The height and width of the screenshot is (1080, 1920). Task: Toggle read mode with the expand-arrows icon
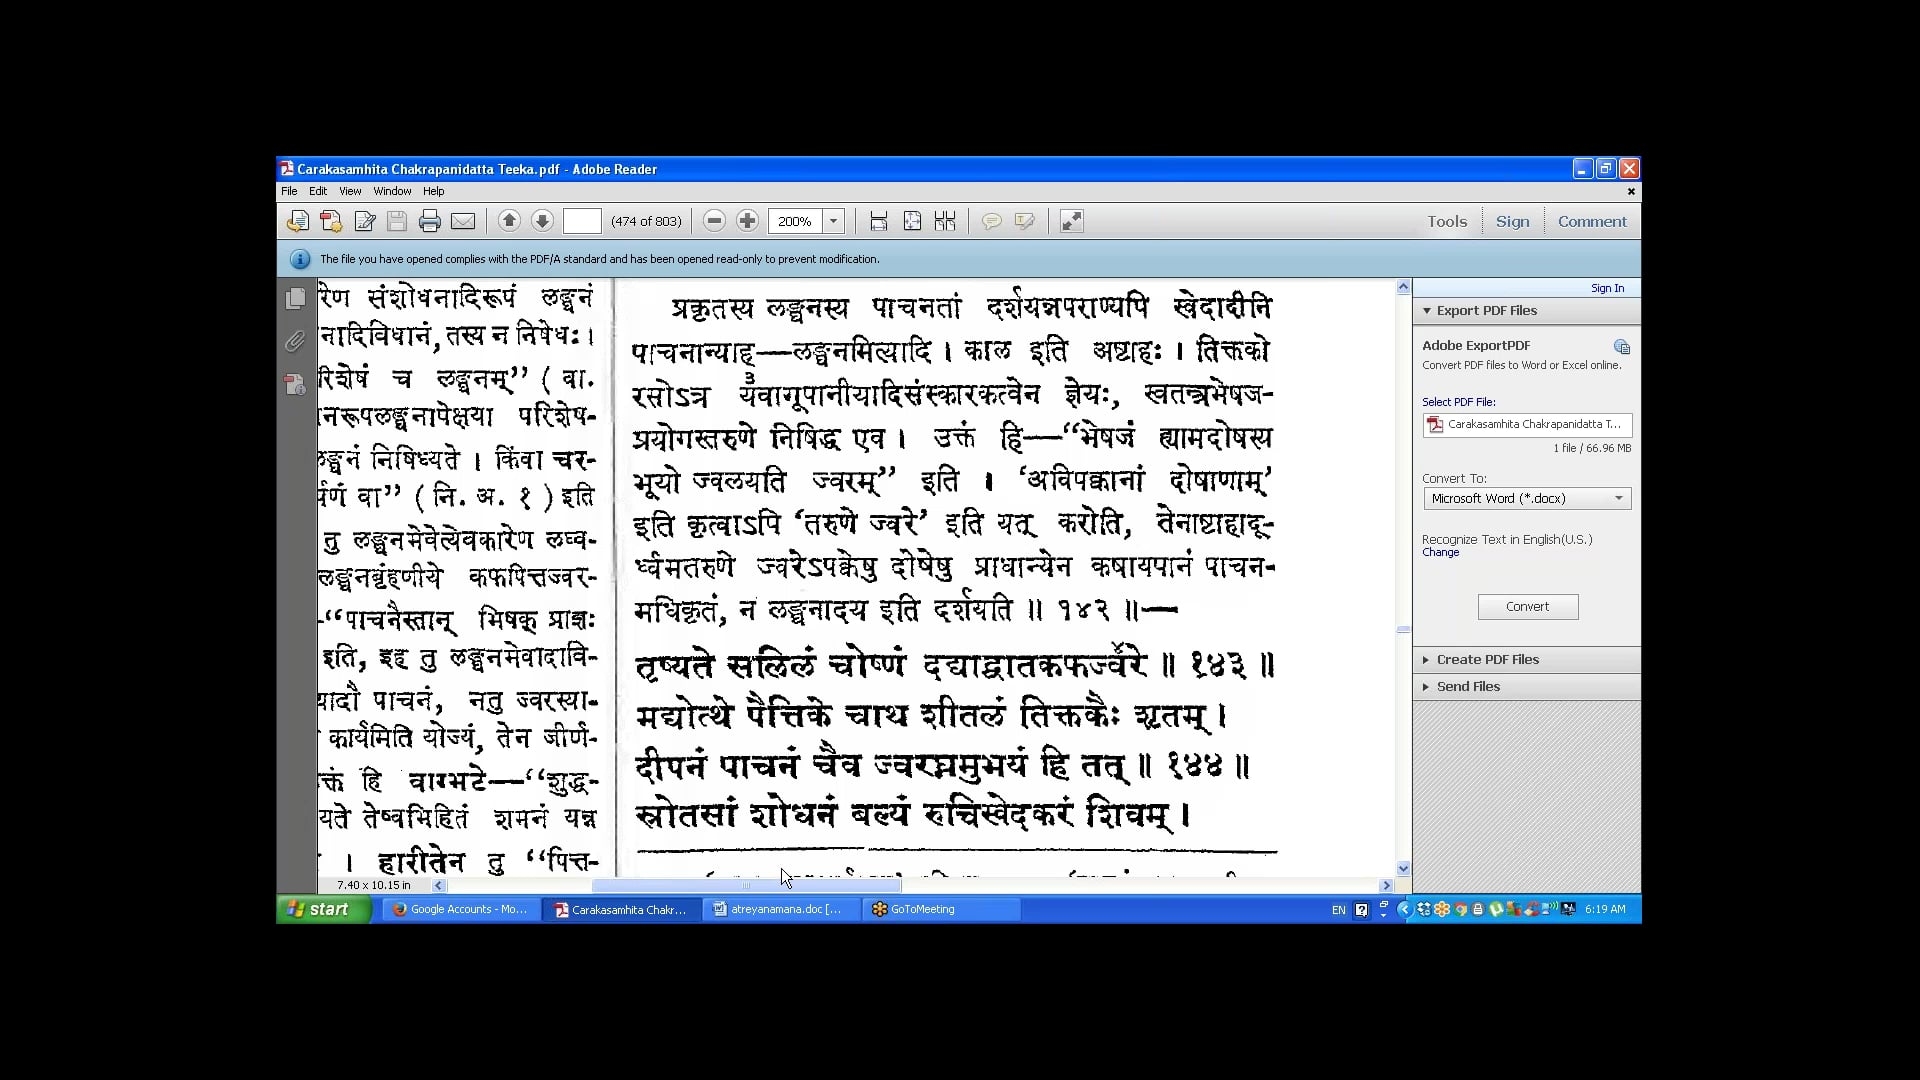pos(1071,222)
